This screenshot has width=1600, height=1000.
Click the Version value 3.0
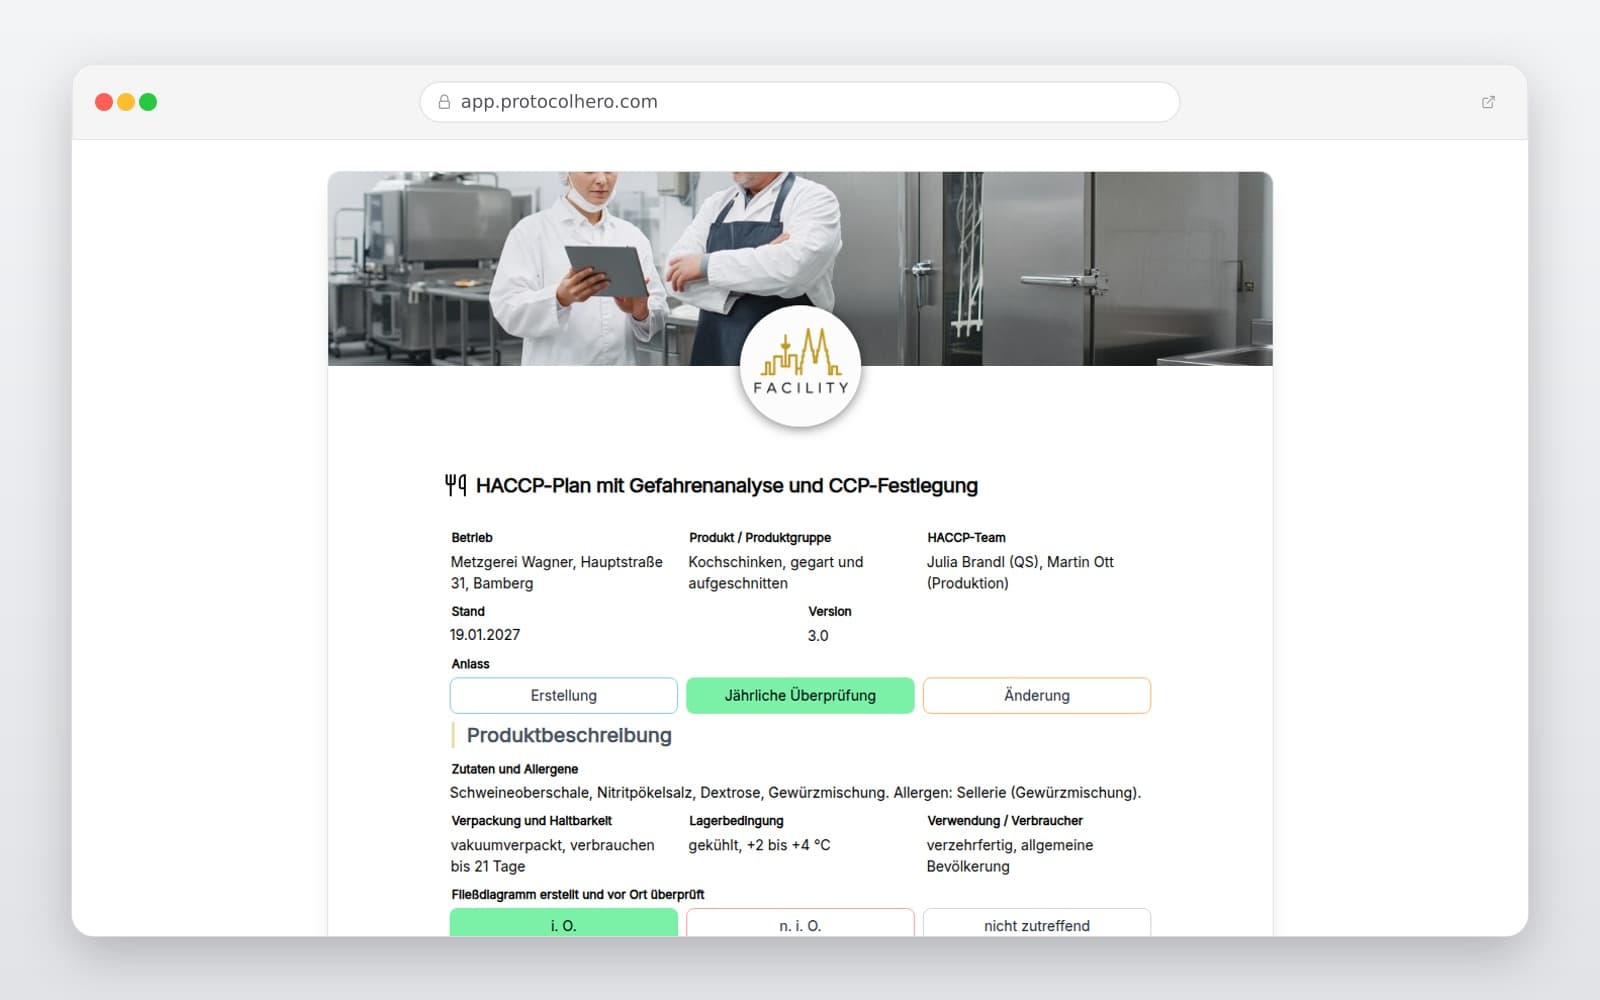point(818,636)
